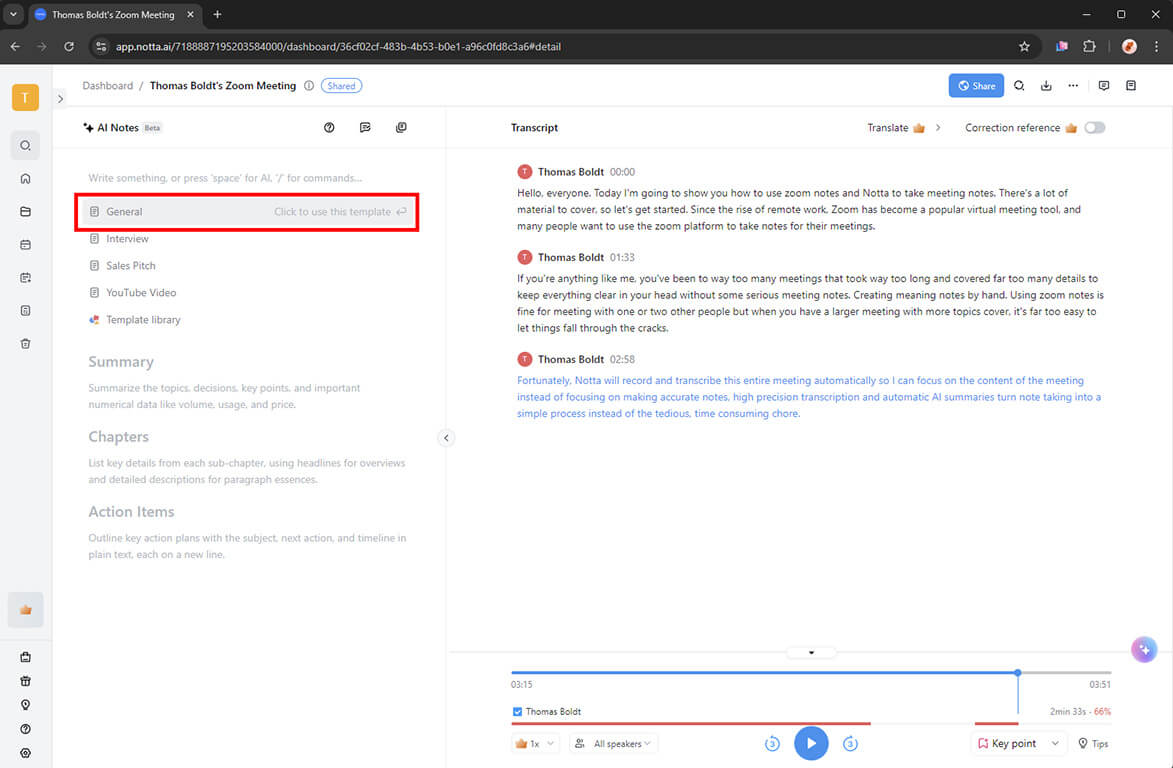The width and height of the screenshot is (1173, 768).
Task: Open the All speakers dropdown
Action: tap(612, 744)
